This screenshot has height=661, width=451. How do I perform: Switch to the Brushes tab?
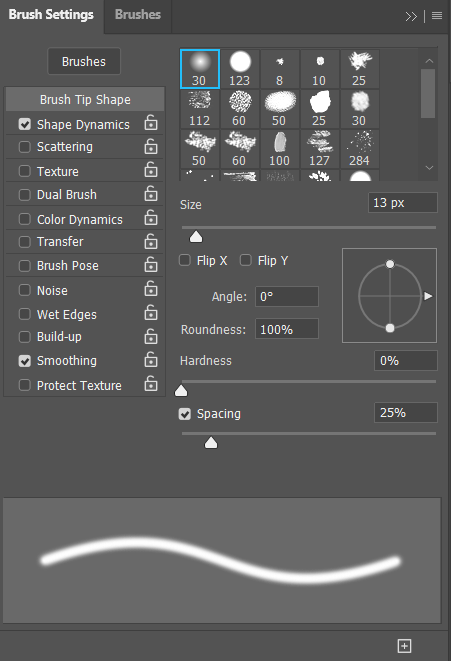(138, 15)
